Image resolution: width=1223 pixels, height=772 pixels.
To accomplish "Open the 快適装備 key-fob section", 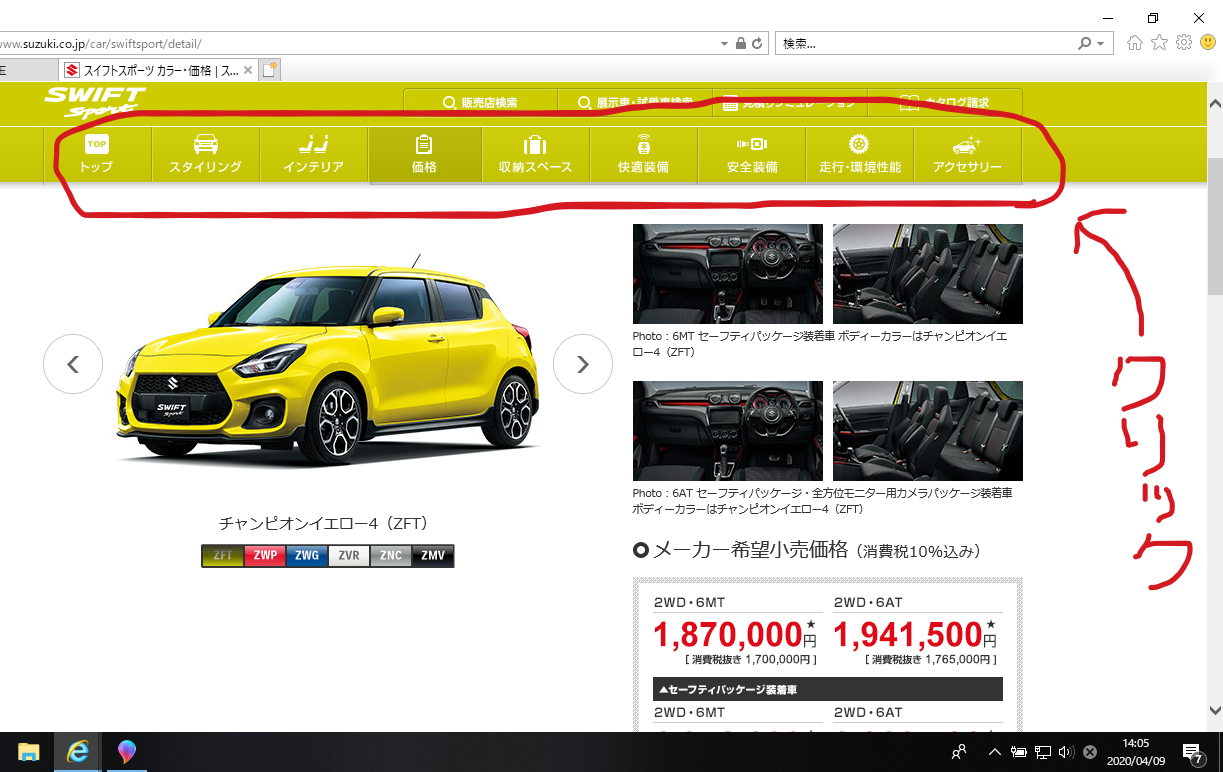I will (x=643, y=155).
